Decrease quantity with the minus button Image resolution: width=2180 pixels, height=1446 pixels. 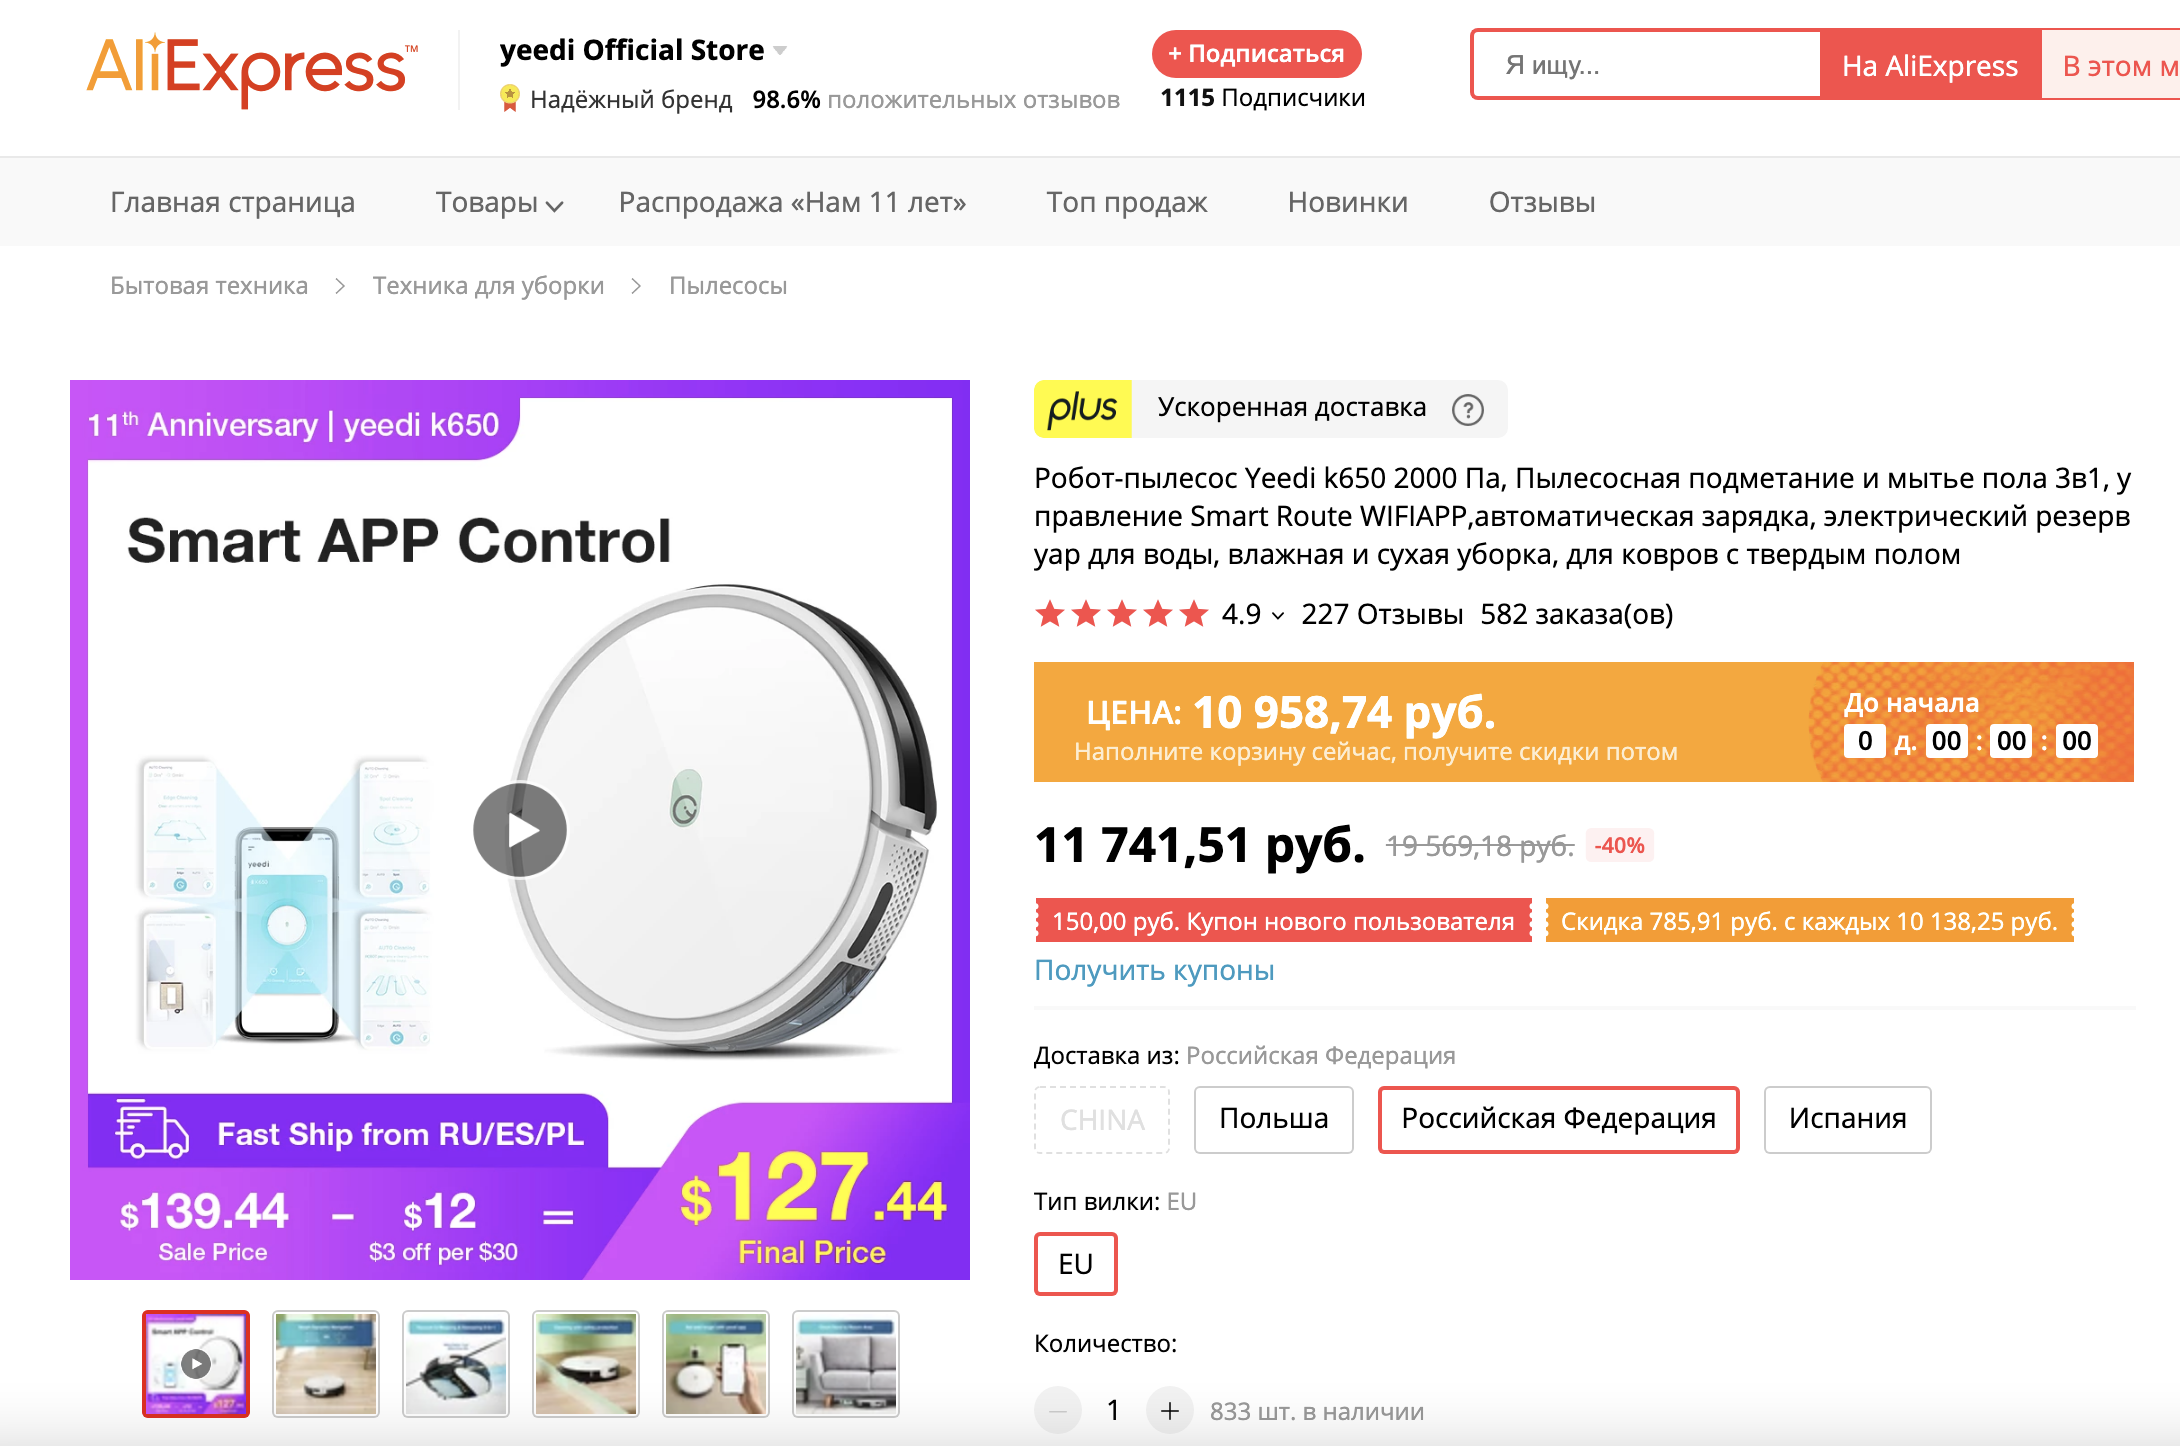pos(1058,1411)
